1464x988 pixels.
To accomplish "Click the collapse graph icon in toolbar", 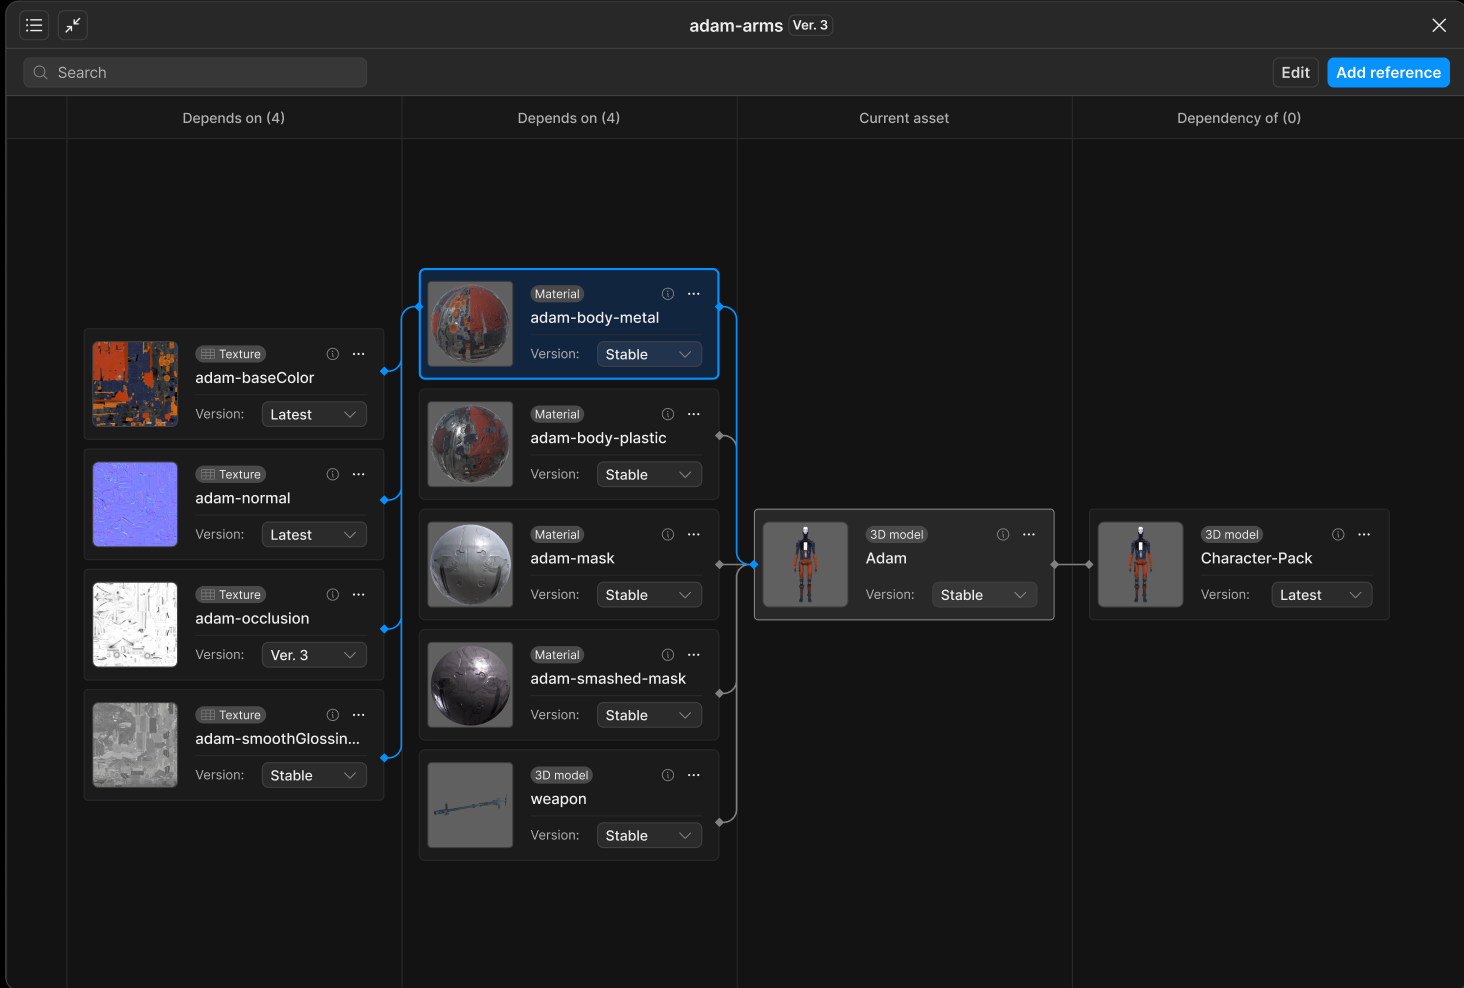I will 71,25.
